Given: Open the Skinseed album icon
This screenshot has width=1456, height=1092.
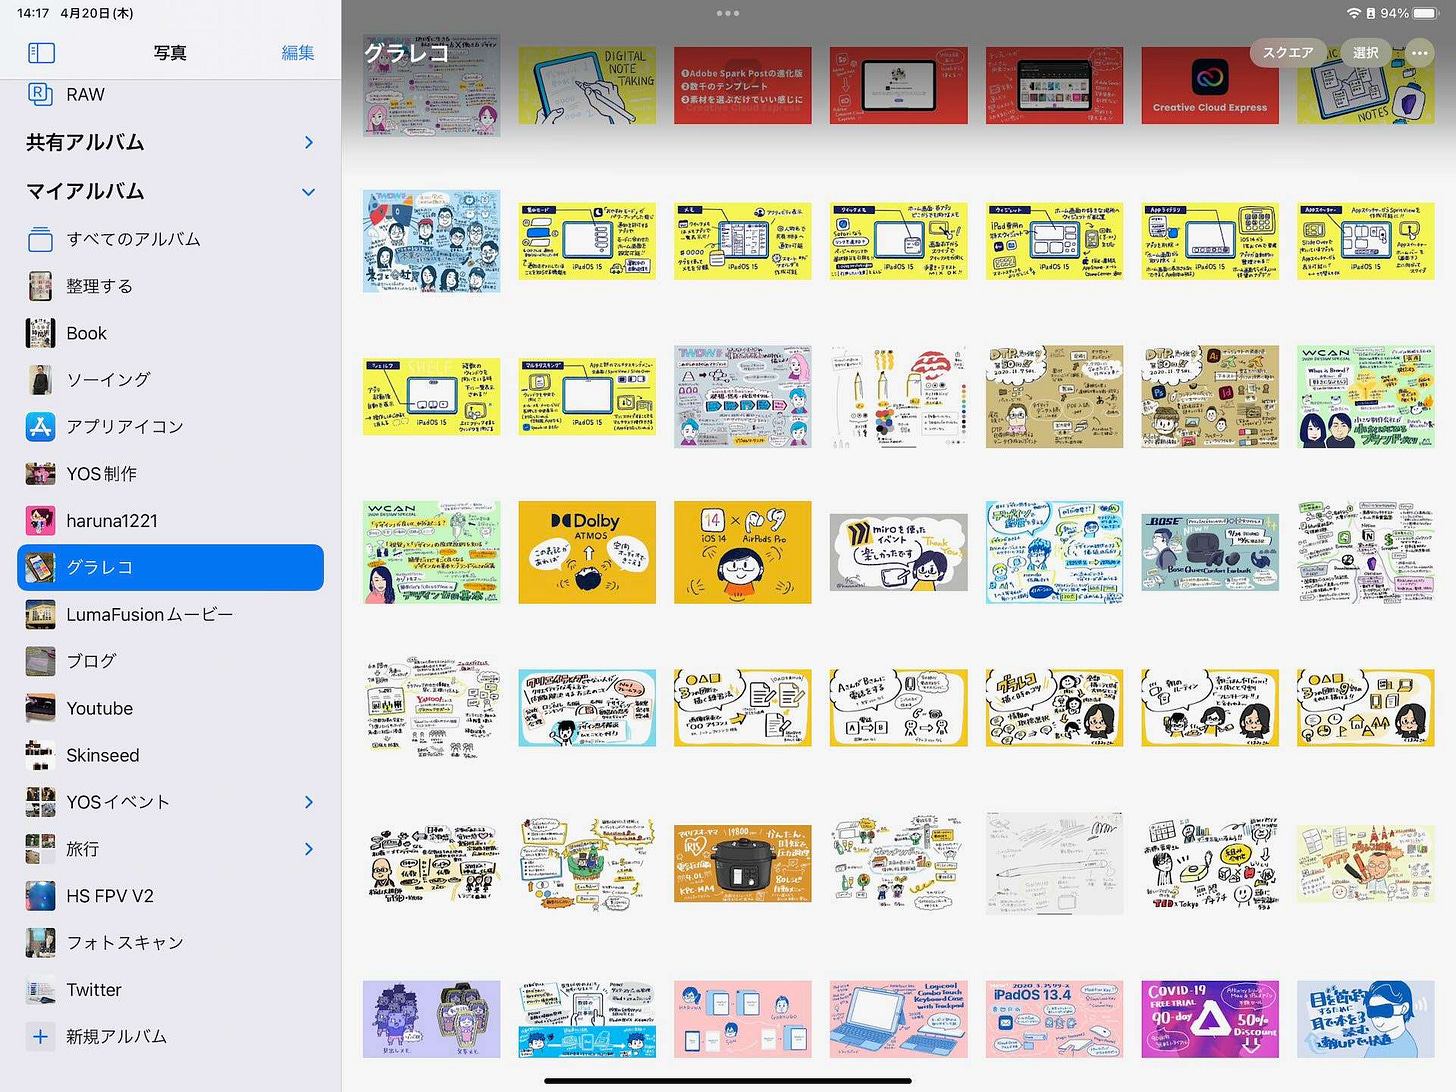Looking at the screenshot, I should (x=40, y=755).
